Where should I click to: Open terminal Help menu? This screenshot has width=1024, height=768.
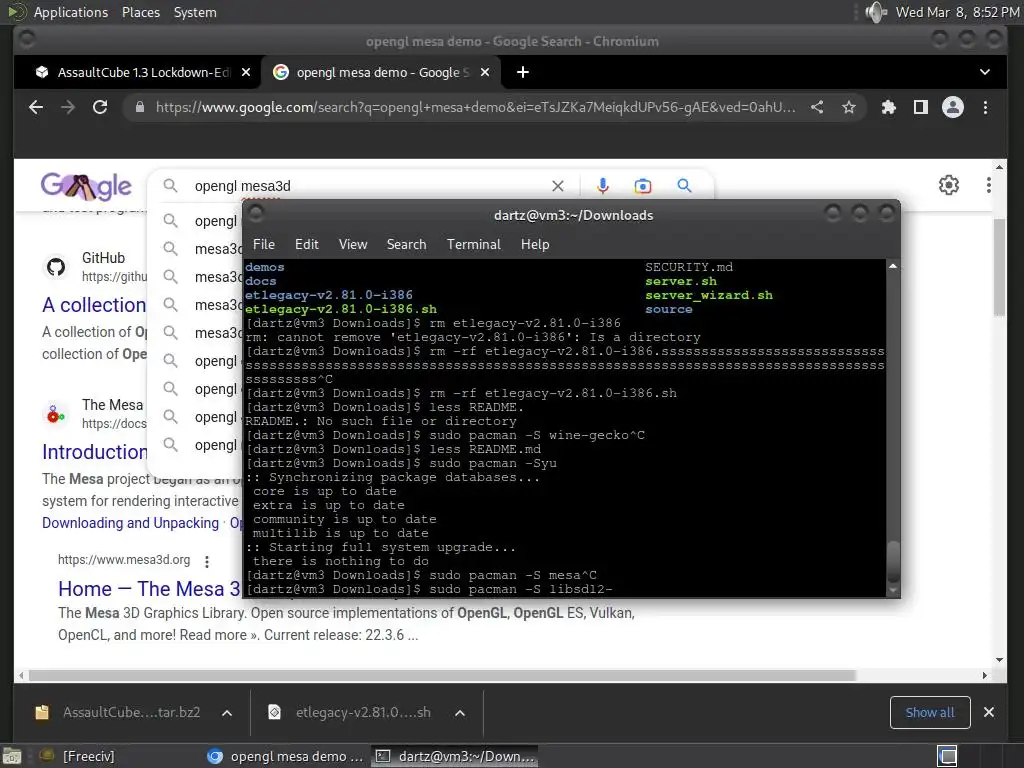click(x=535, y=244)
